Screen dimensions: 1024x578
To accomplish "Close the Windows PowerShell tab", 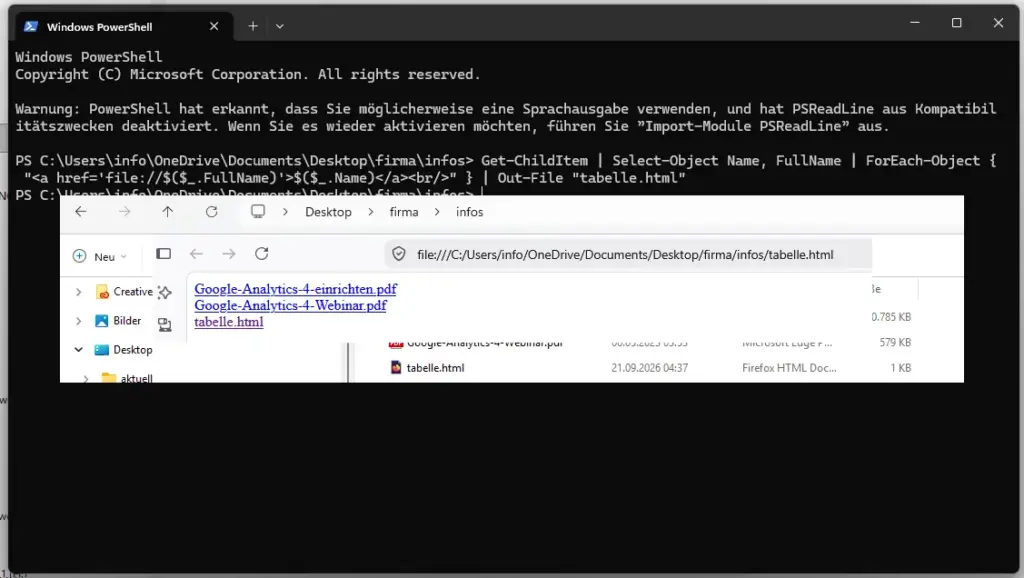I will tap(214, 27).
